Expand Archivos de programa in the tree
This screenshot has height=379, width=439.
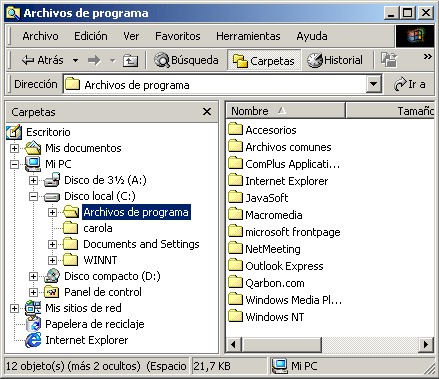pyautogui.click(x=52, y=212)
